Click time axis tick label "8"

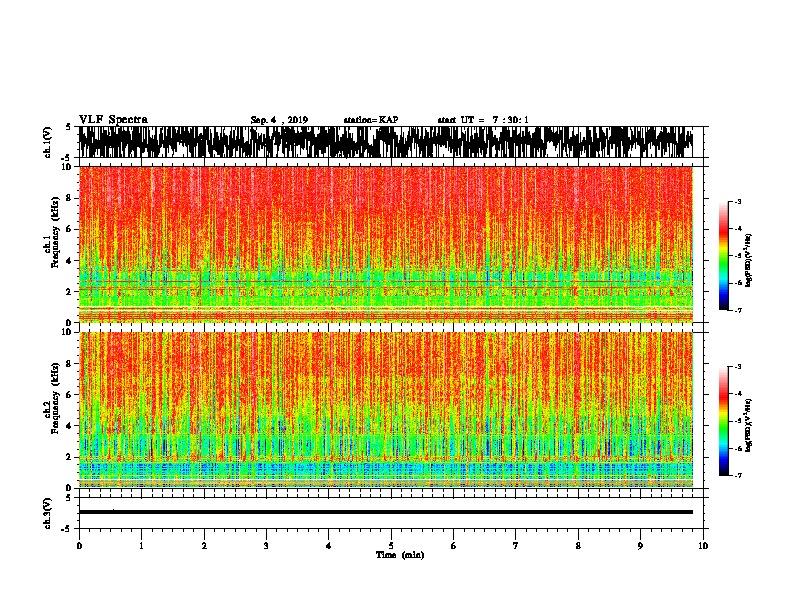point(578,546)
